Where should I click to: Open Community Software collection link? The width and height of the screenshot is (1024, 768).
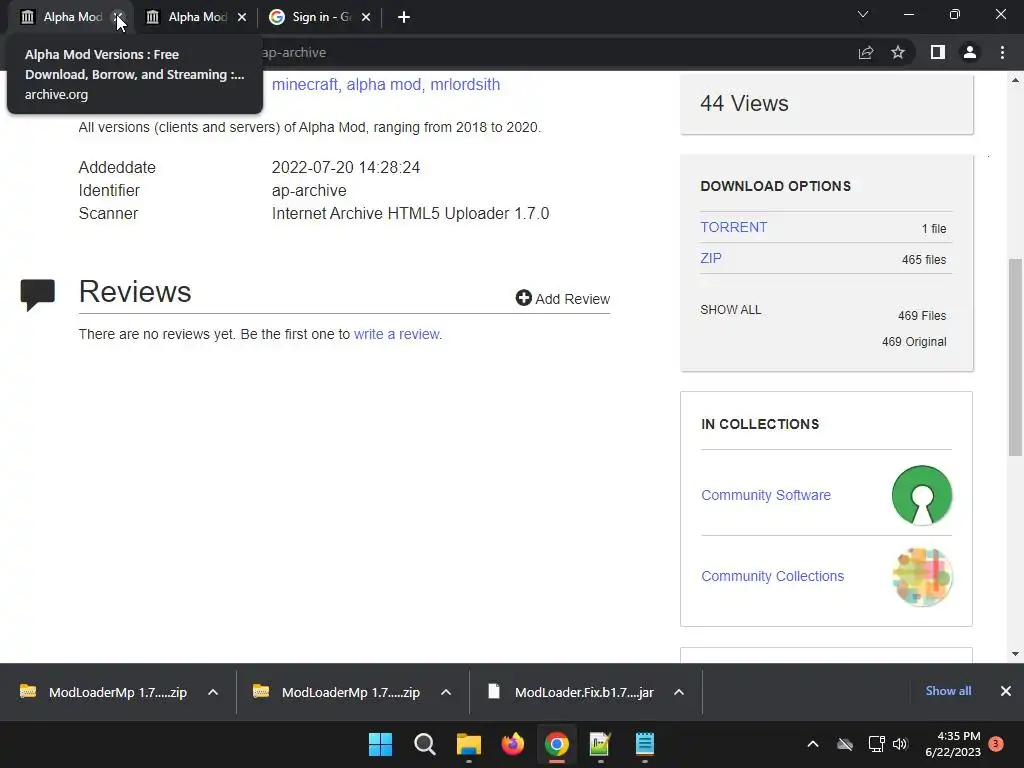(x=765, y=495)
